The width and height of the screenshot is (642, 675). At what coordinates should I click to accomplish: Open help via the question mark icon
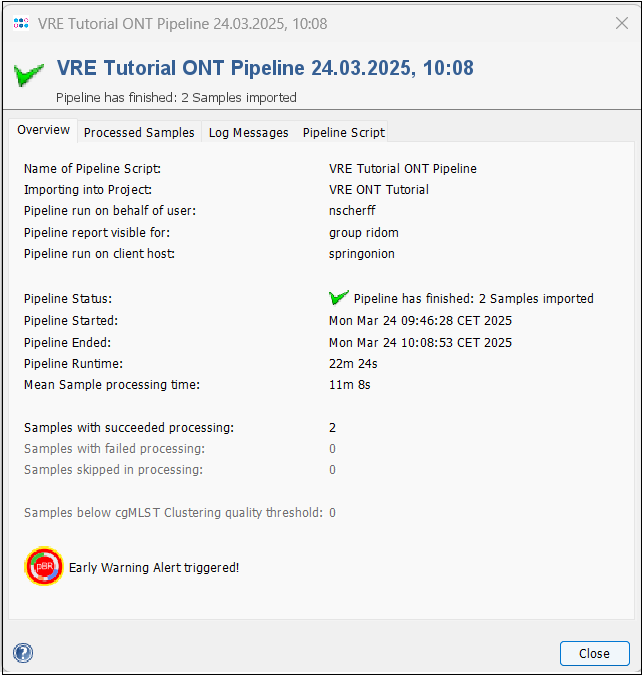[23, 653]
